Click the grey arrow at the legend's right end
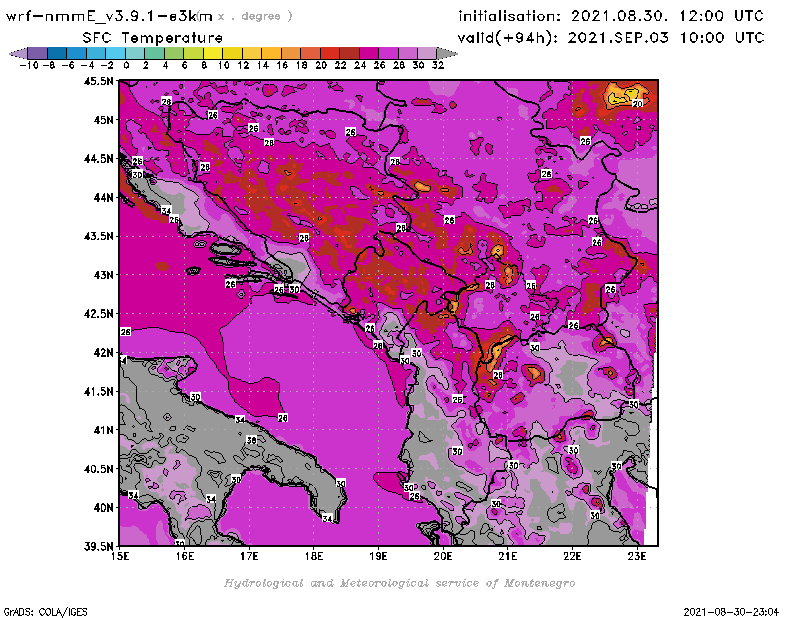The image size is (800, 618). (x=447, y=53)
